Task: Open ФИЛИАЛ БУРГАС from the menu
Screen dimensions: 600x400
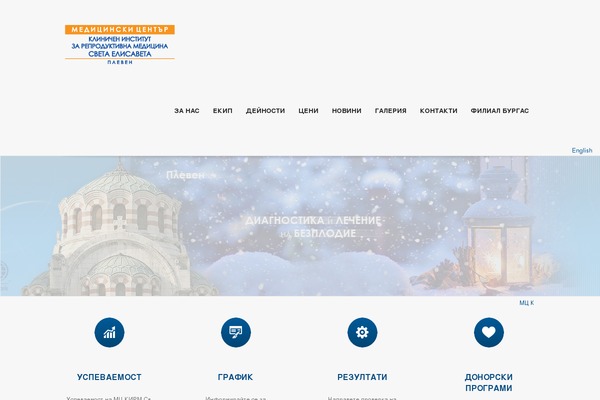Action: point(500,111)
